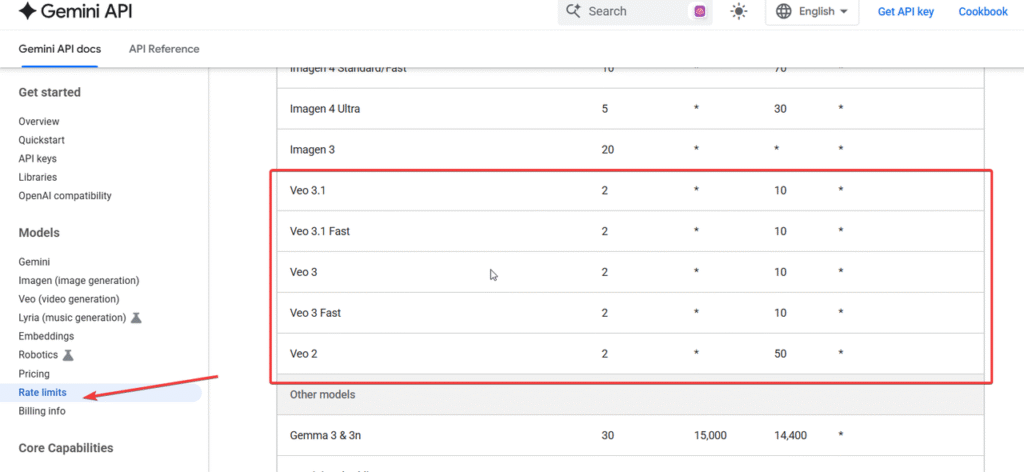1024x472 pixels.
Task: Open the Pricing sidebar link
Action: tap(34, 374)
